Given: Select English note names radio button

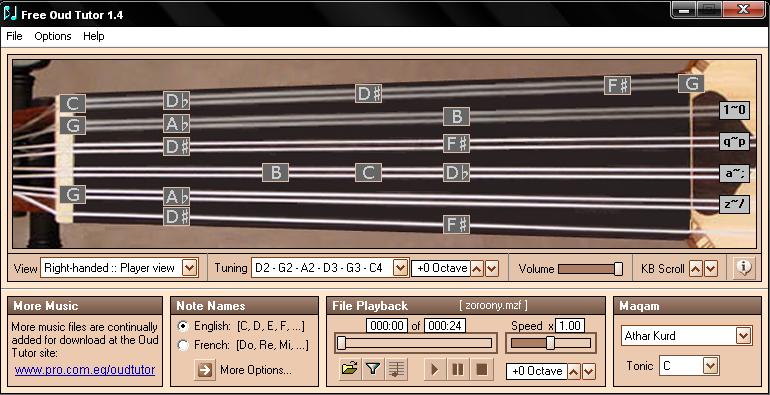Looking at the screenshot, I should click(183, 326).
